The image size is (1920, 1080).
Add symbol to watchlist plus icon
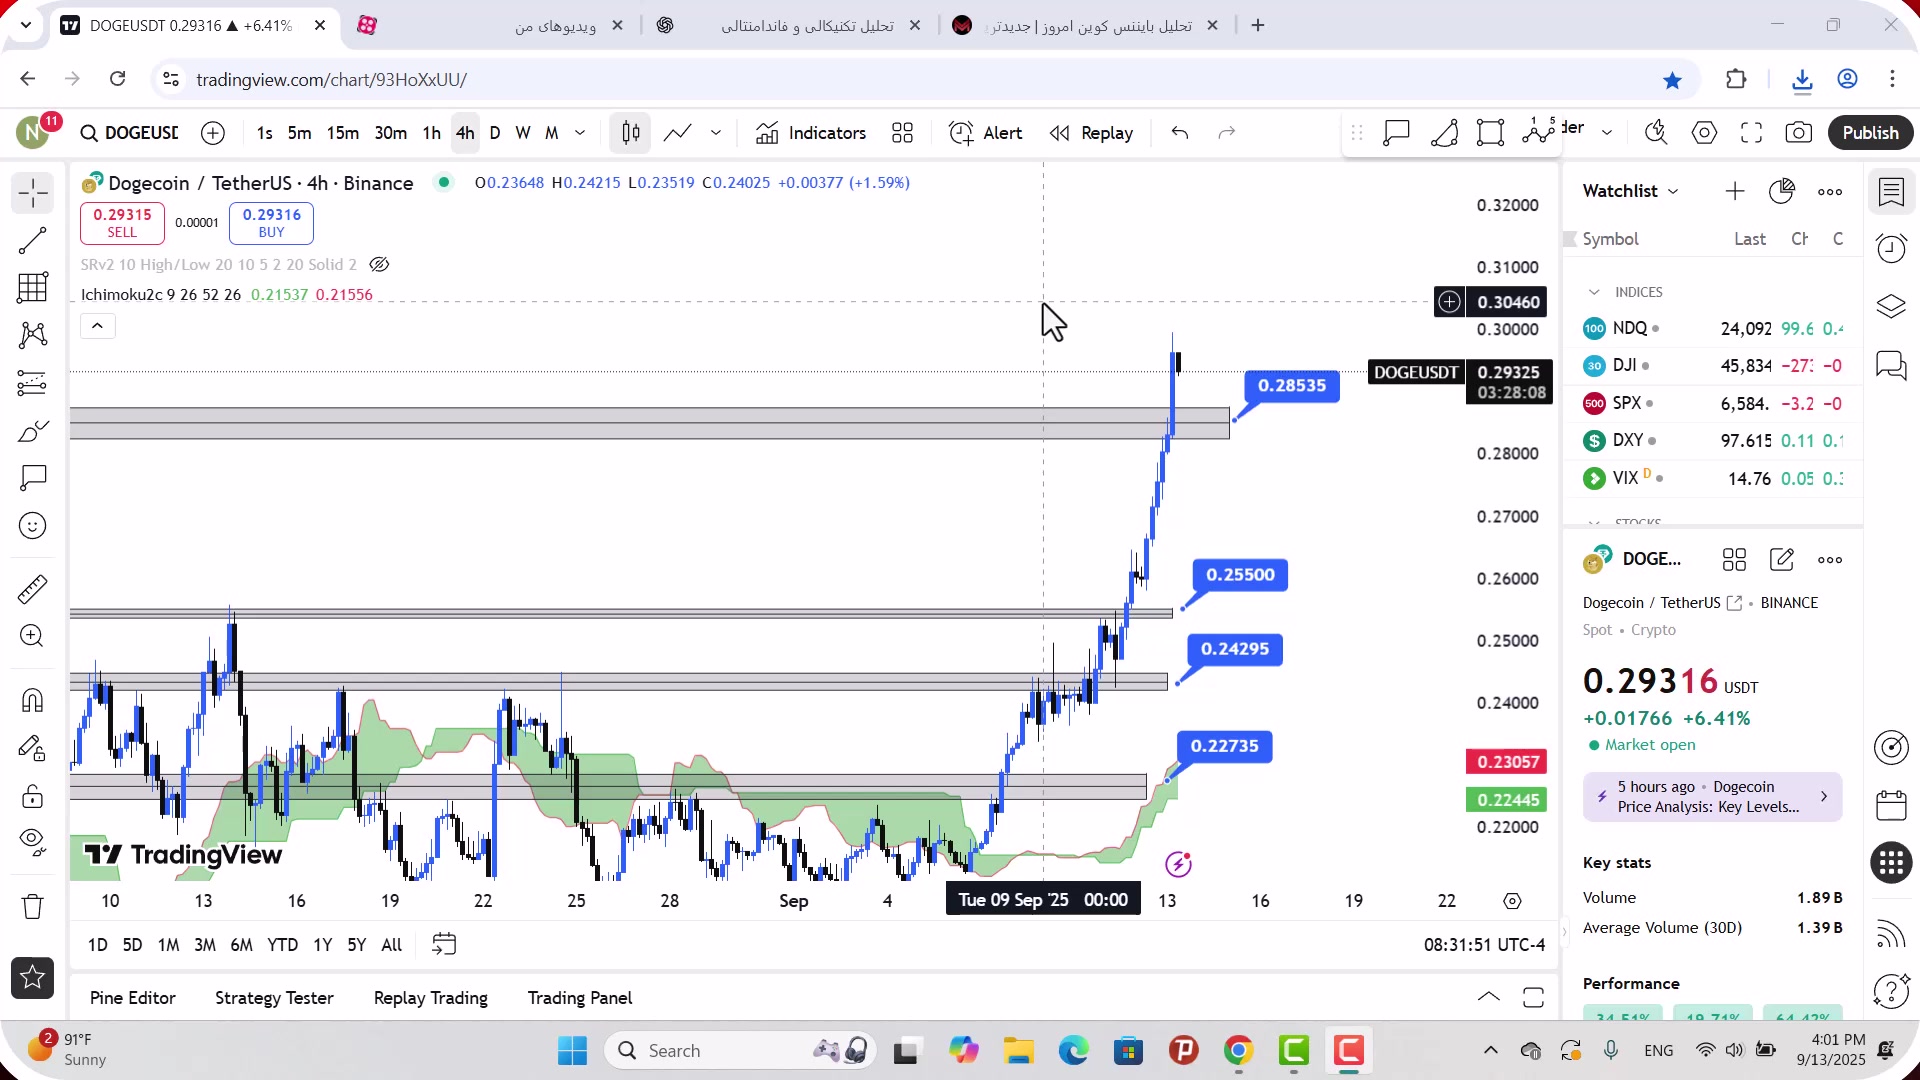tap(1735, 191)
